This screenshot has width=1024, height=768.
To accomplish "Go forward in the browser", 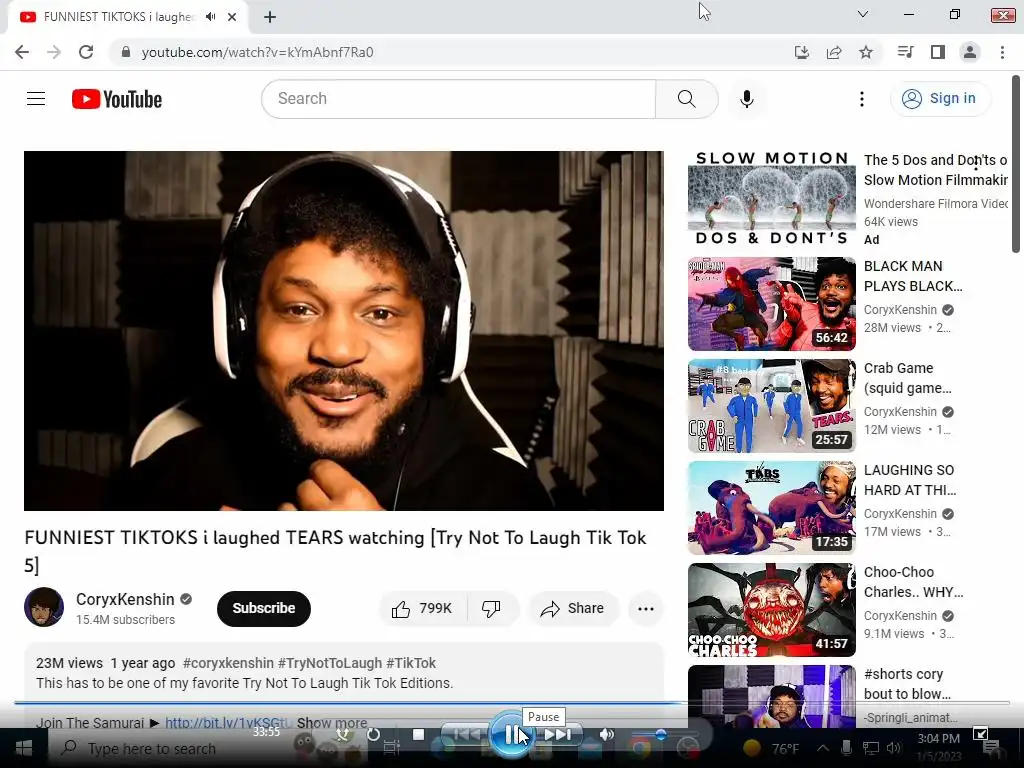I will (x=54, y=52).
